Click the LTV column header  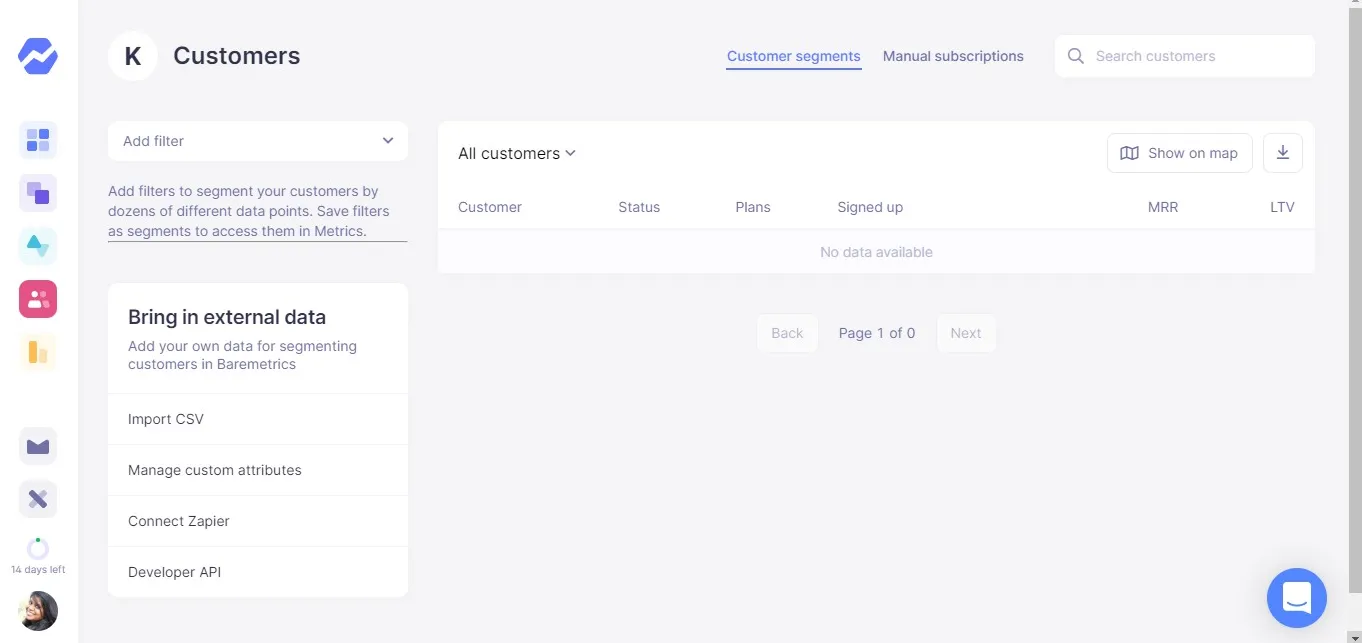point(1282,207)
